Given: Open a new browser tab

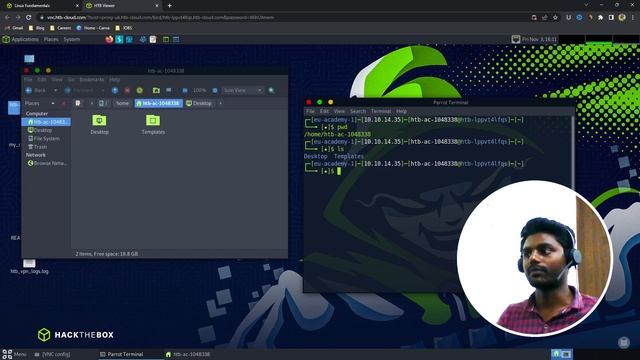Looking at the screenshot, I should pyautogui.click(x=169, y=6).
